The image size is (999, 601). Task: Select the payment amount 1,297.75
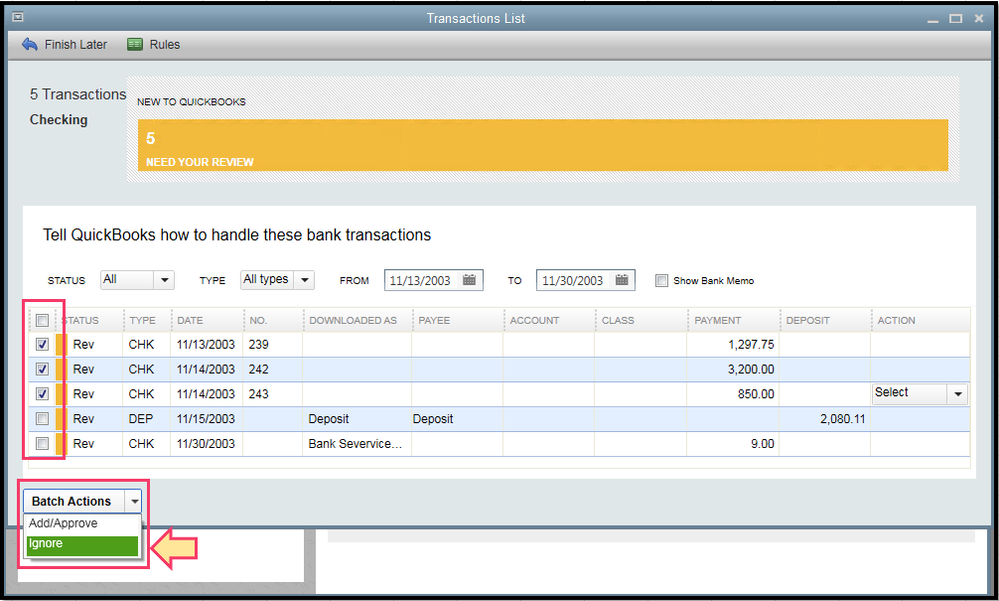tap(751, 344)
